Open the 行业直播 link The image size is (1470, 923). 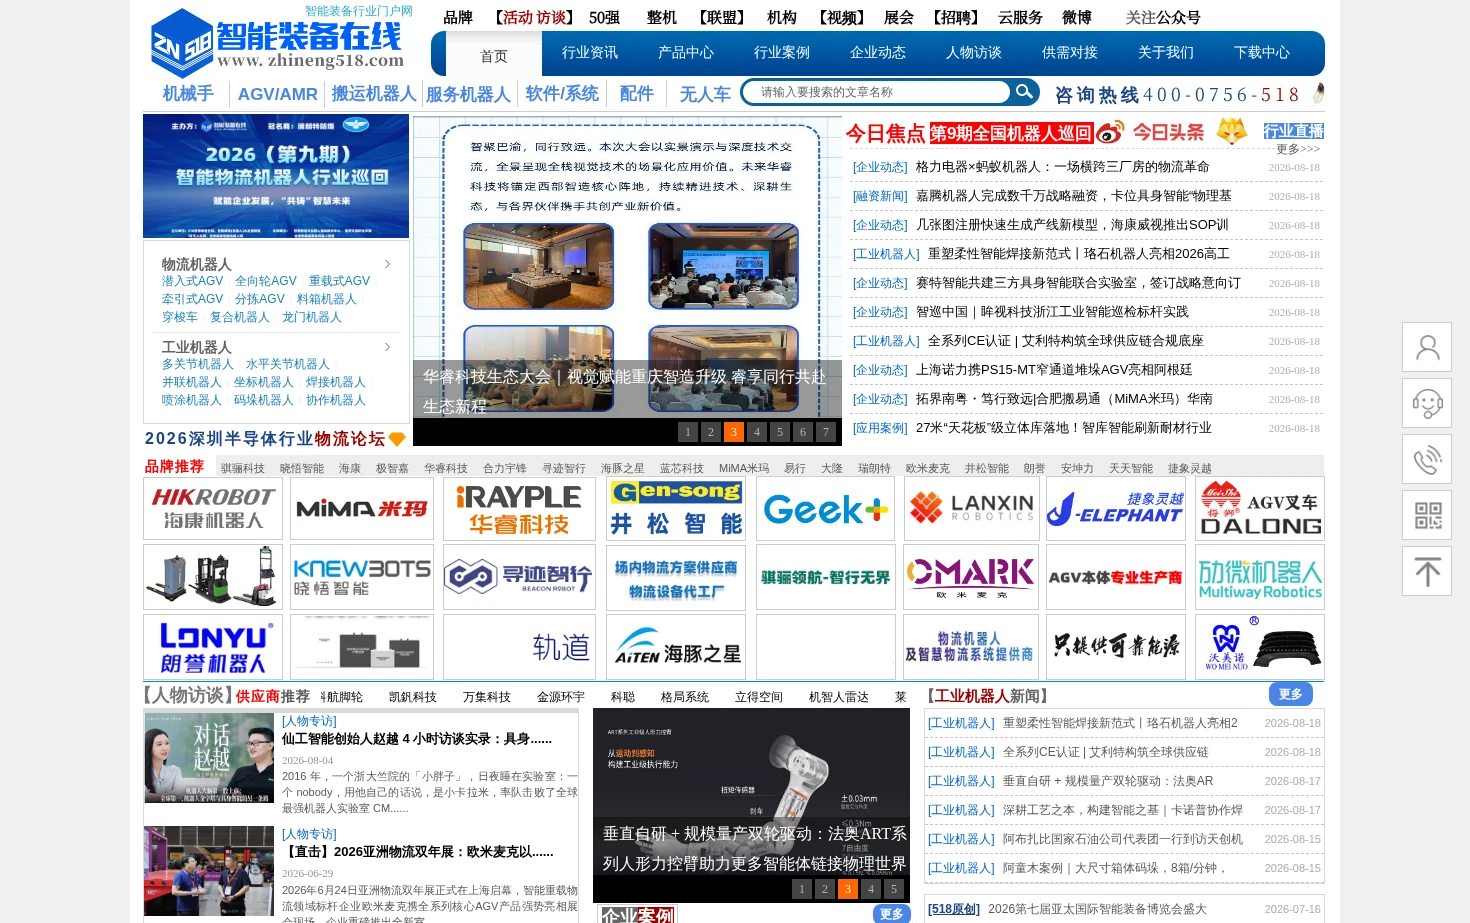[x=1293, y=131]
